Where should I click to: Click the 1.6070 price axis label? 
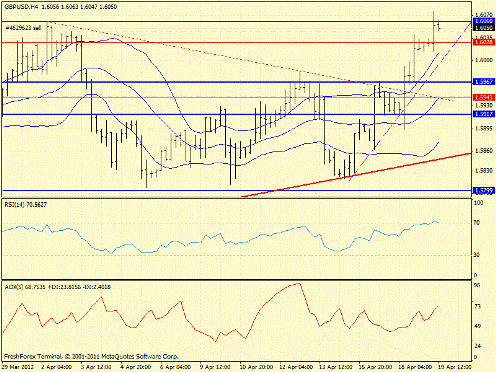click(x=484, y=15)
